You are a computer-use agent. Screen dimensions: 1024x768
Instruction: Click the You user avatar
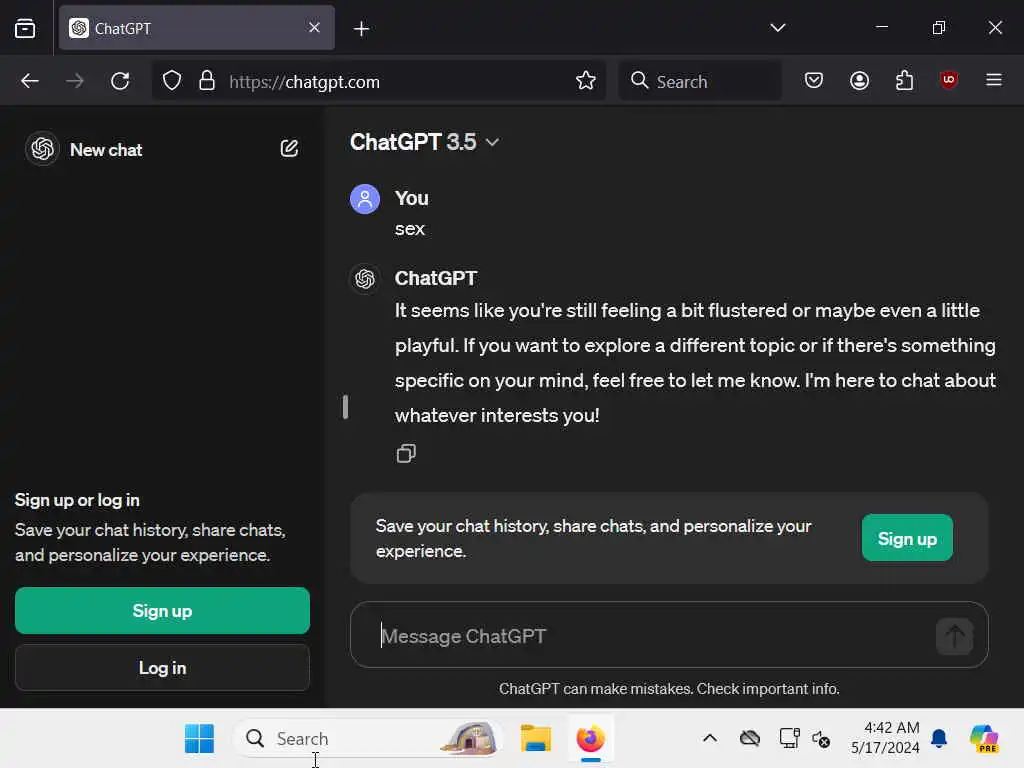point(365,199)
